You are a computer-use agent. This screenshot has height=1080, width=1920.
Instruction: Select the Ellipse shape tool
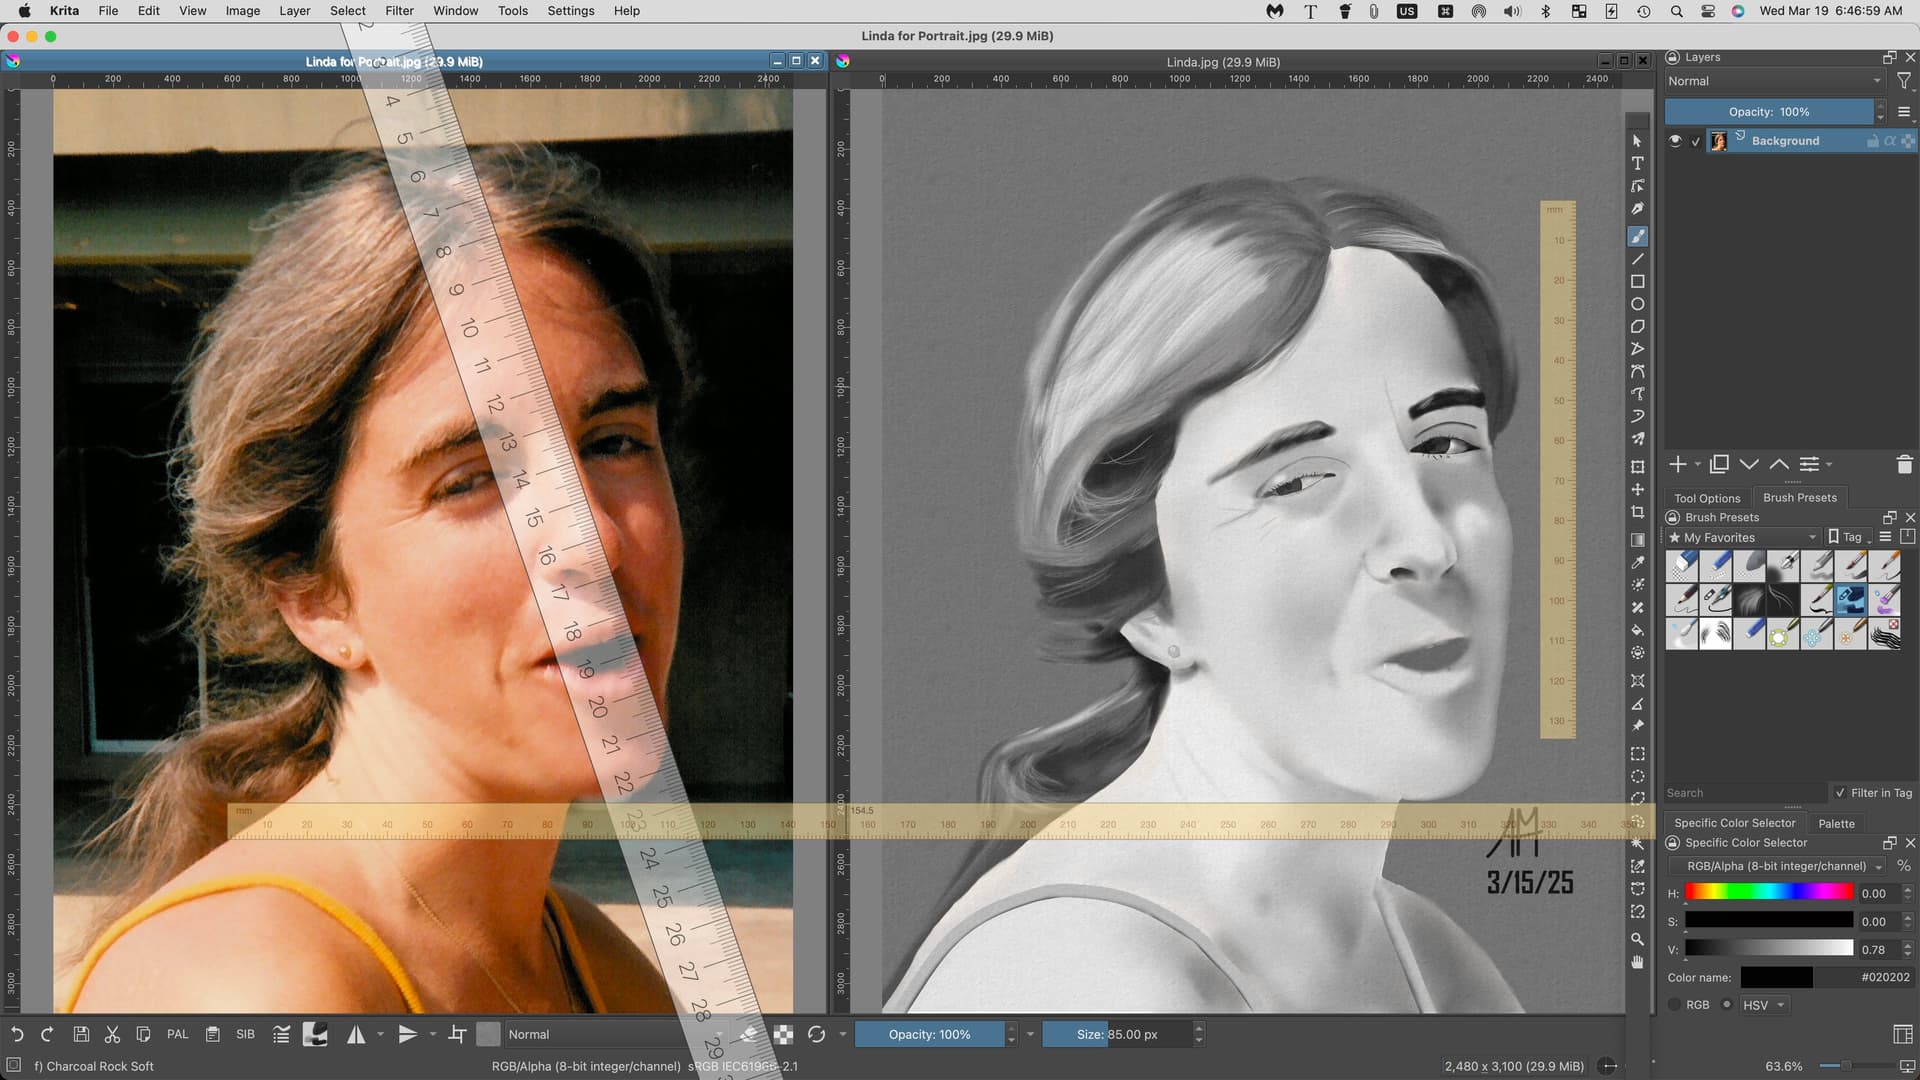(x=1637, y=304)
